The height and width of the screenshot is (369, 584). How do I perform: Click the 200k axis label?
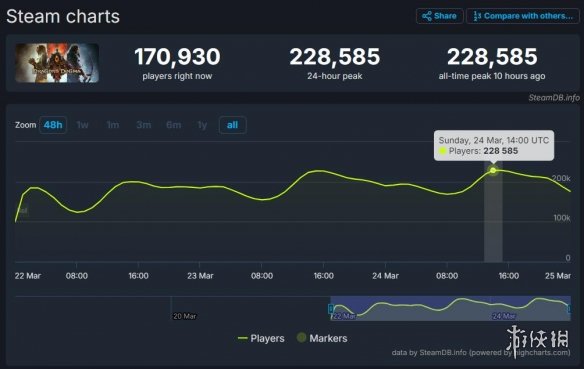pos(561,178)
